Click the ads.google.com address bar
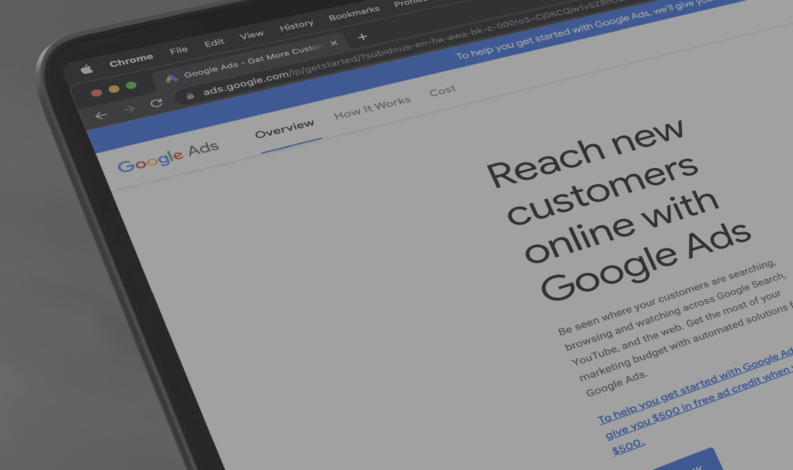 pyautogui.click(x=405, y=48)
